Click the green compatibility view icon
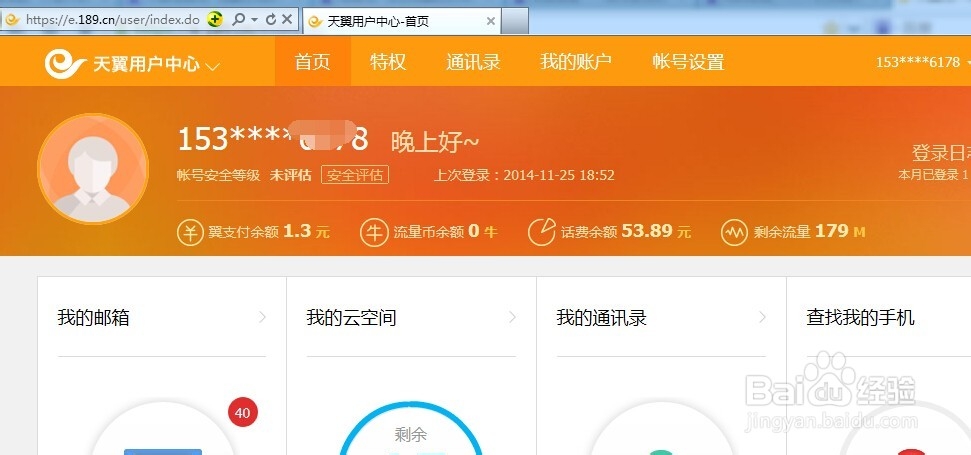 click(x=215, y=20)
